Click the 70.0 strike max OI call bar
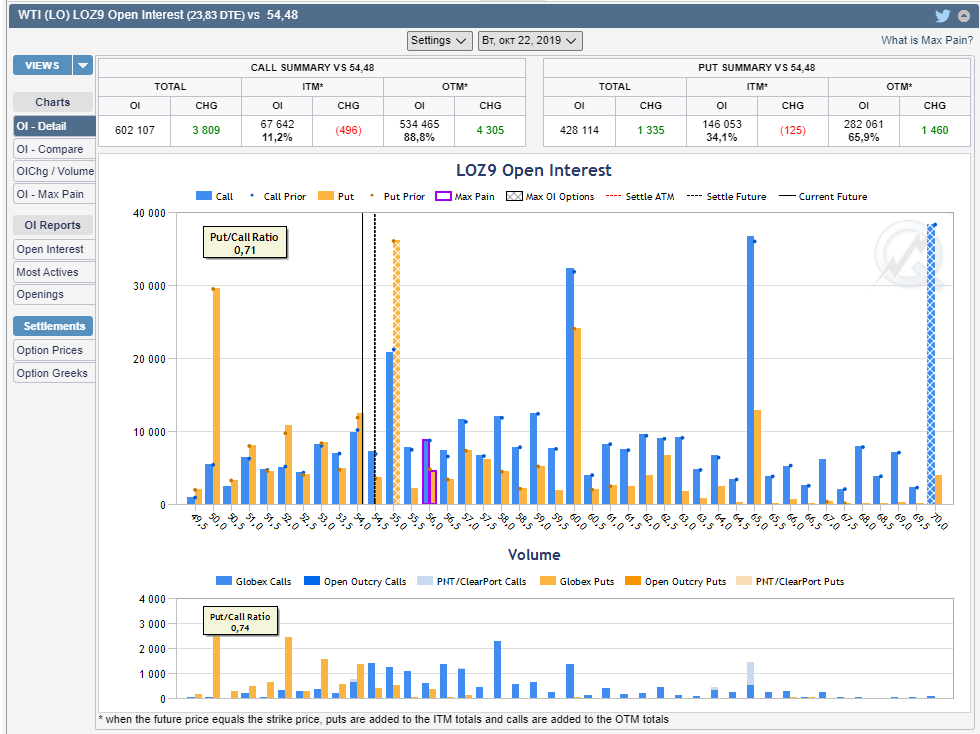This screenshot has height=734, width=980. 931,365
